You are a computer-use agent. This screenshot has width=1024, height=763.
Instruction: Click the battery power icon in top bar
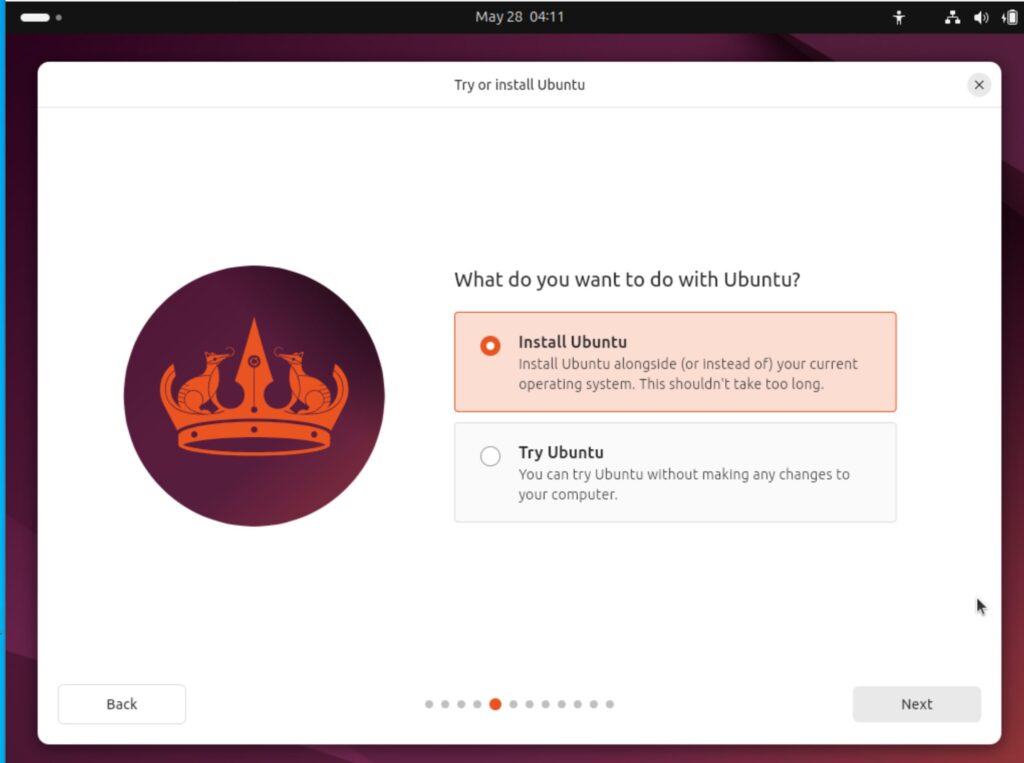(x=1010, y=18)
